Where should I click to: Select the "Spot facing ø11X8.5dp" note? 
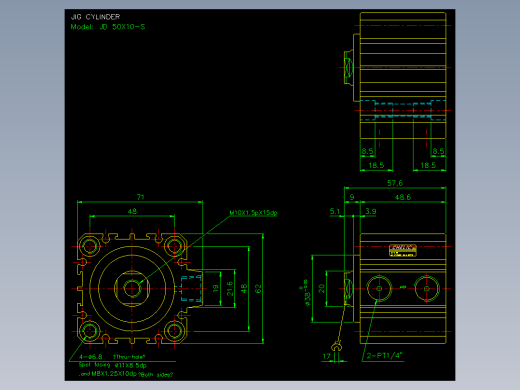(x=113, y=365)
